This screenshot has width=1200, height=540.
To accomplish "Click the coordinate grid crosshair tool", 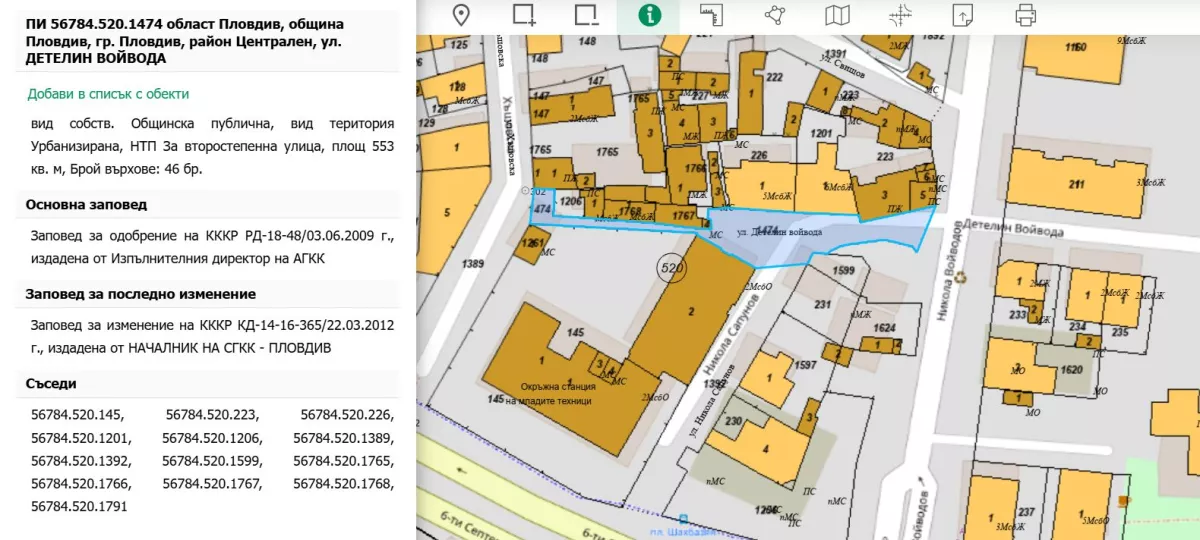I will (x=900, y=15).
